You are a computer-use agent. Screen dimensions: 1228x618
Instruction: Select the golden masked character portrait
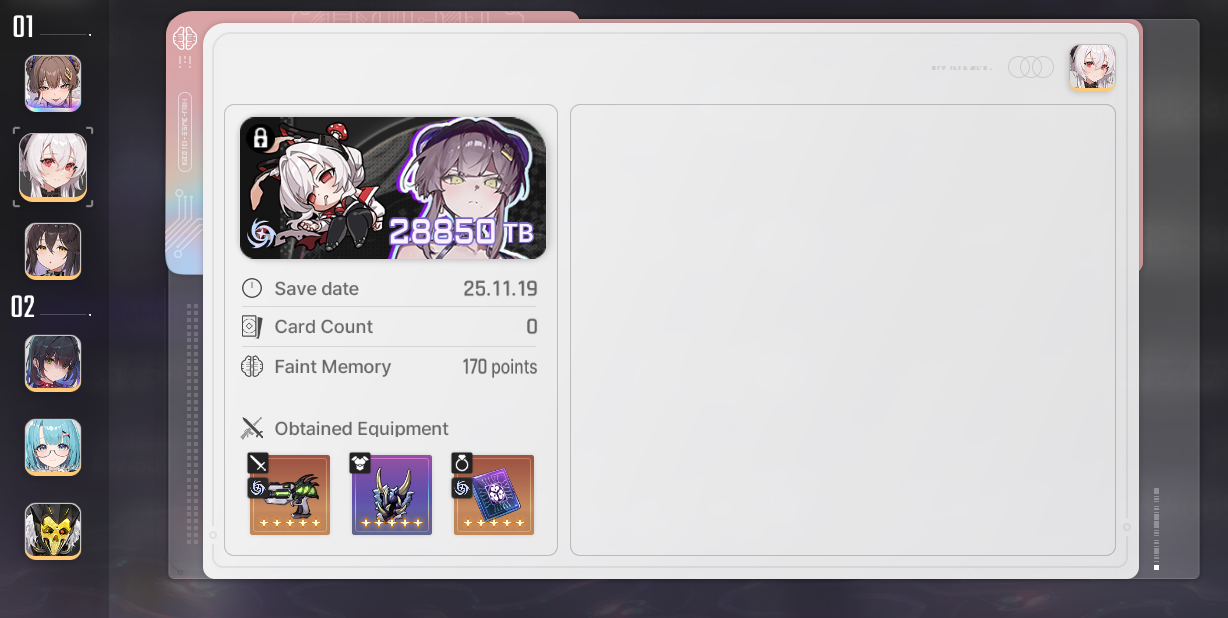click(53, 531)
